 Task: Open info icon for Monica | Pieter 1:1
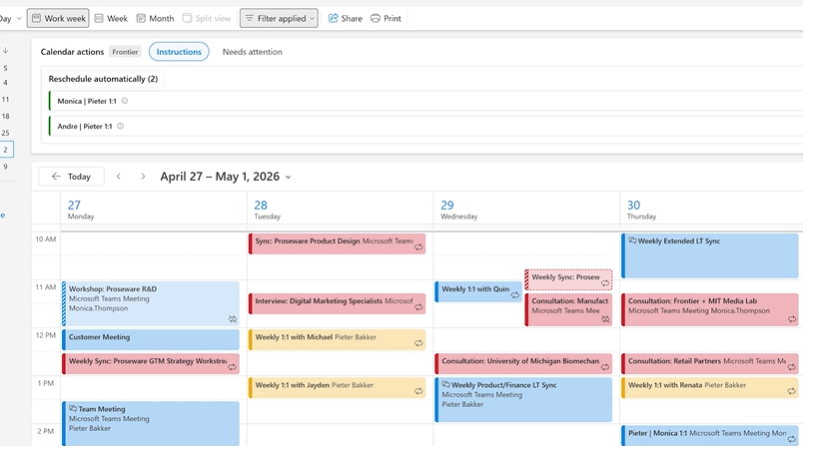(x=125, y=101)
